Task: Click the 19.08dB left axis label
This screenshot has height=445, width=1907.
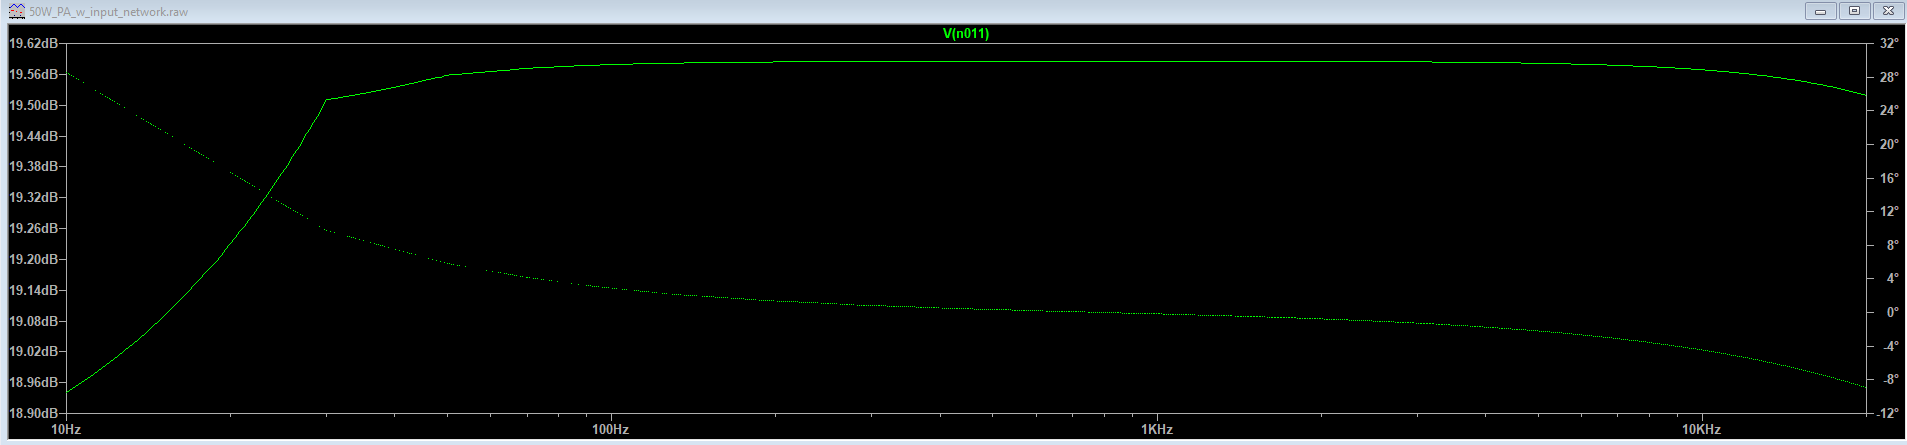Action: (x=33, y=321)
